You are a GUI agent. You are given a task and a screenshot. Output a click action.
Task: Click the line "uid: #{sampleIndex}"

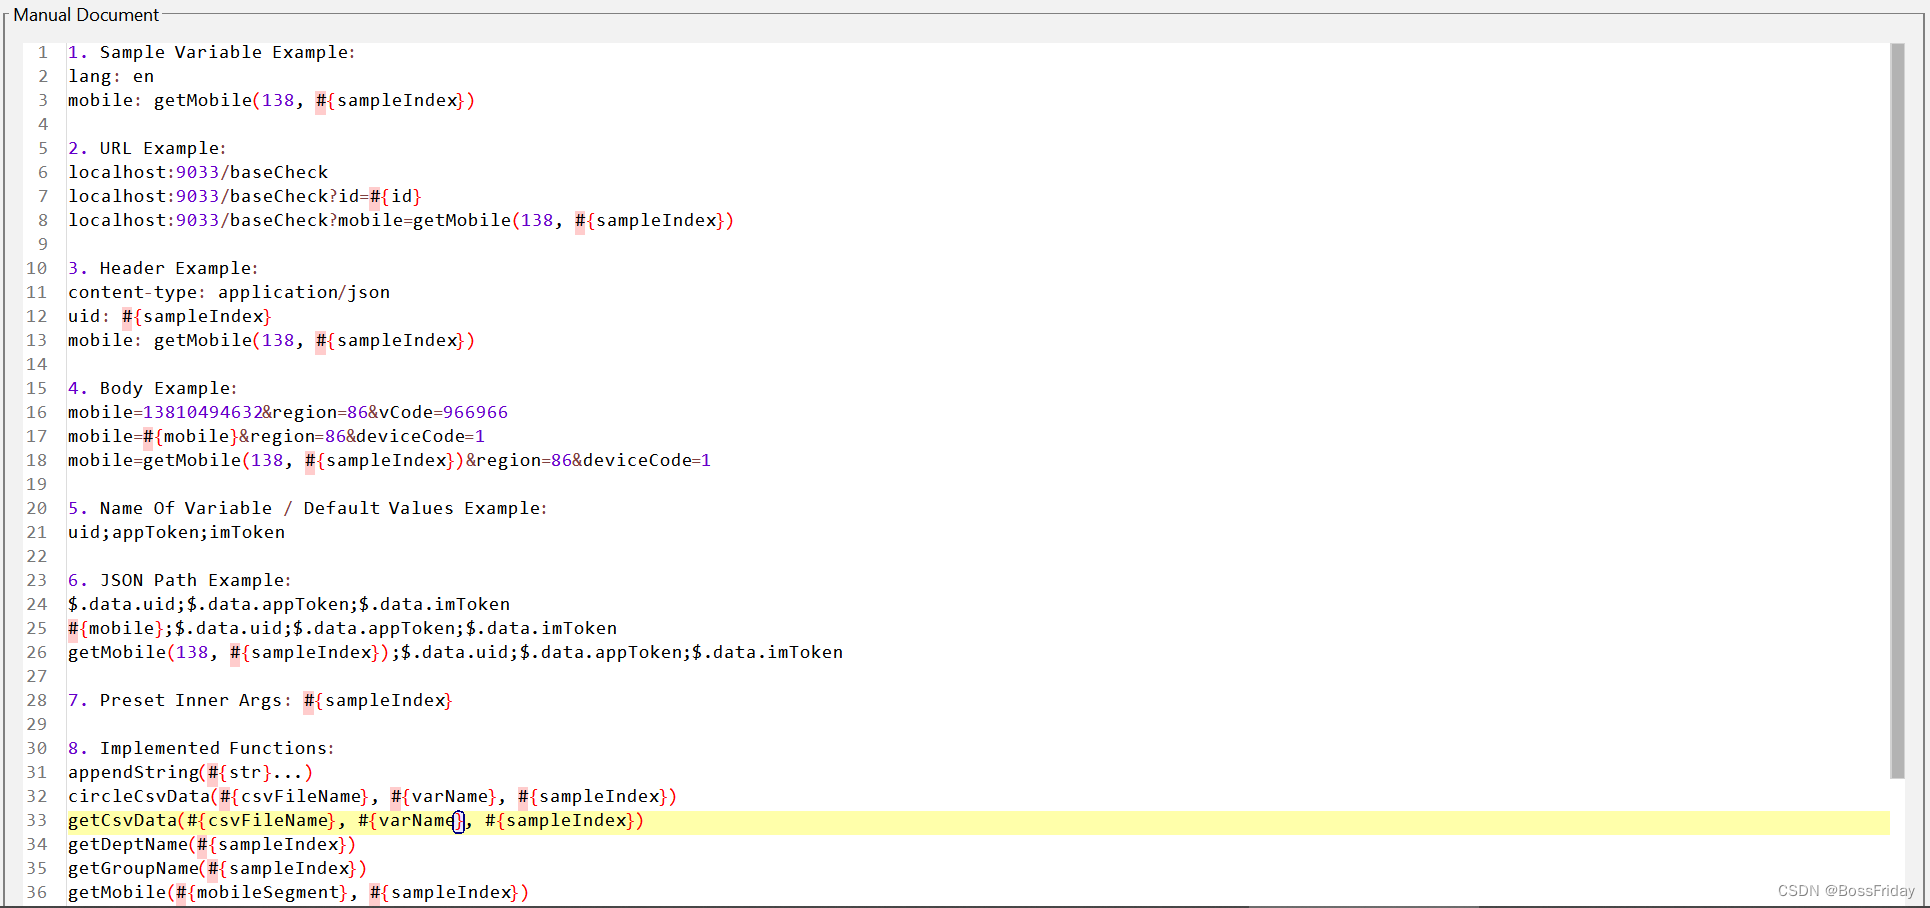(x=170, y=316)
